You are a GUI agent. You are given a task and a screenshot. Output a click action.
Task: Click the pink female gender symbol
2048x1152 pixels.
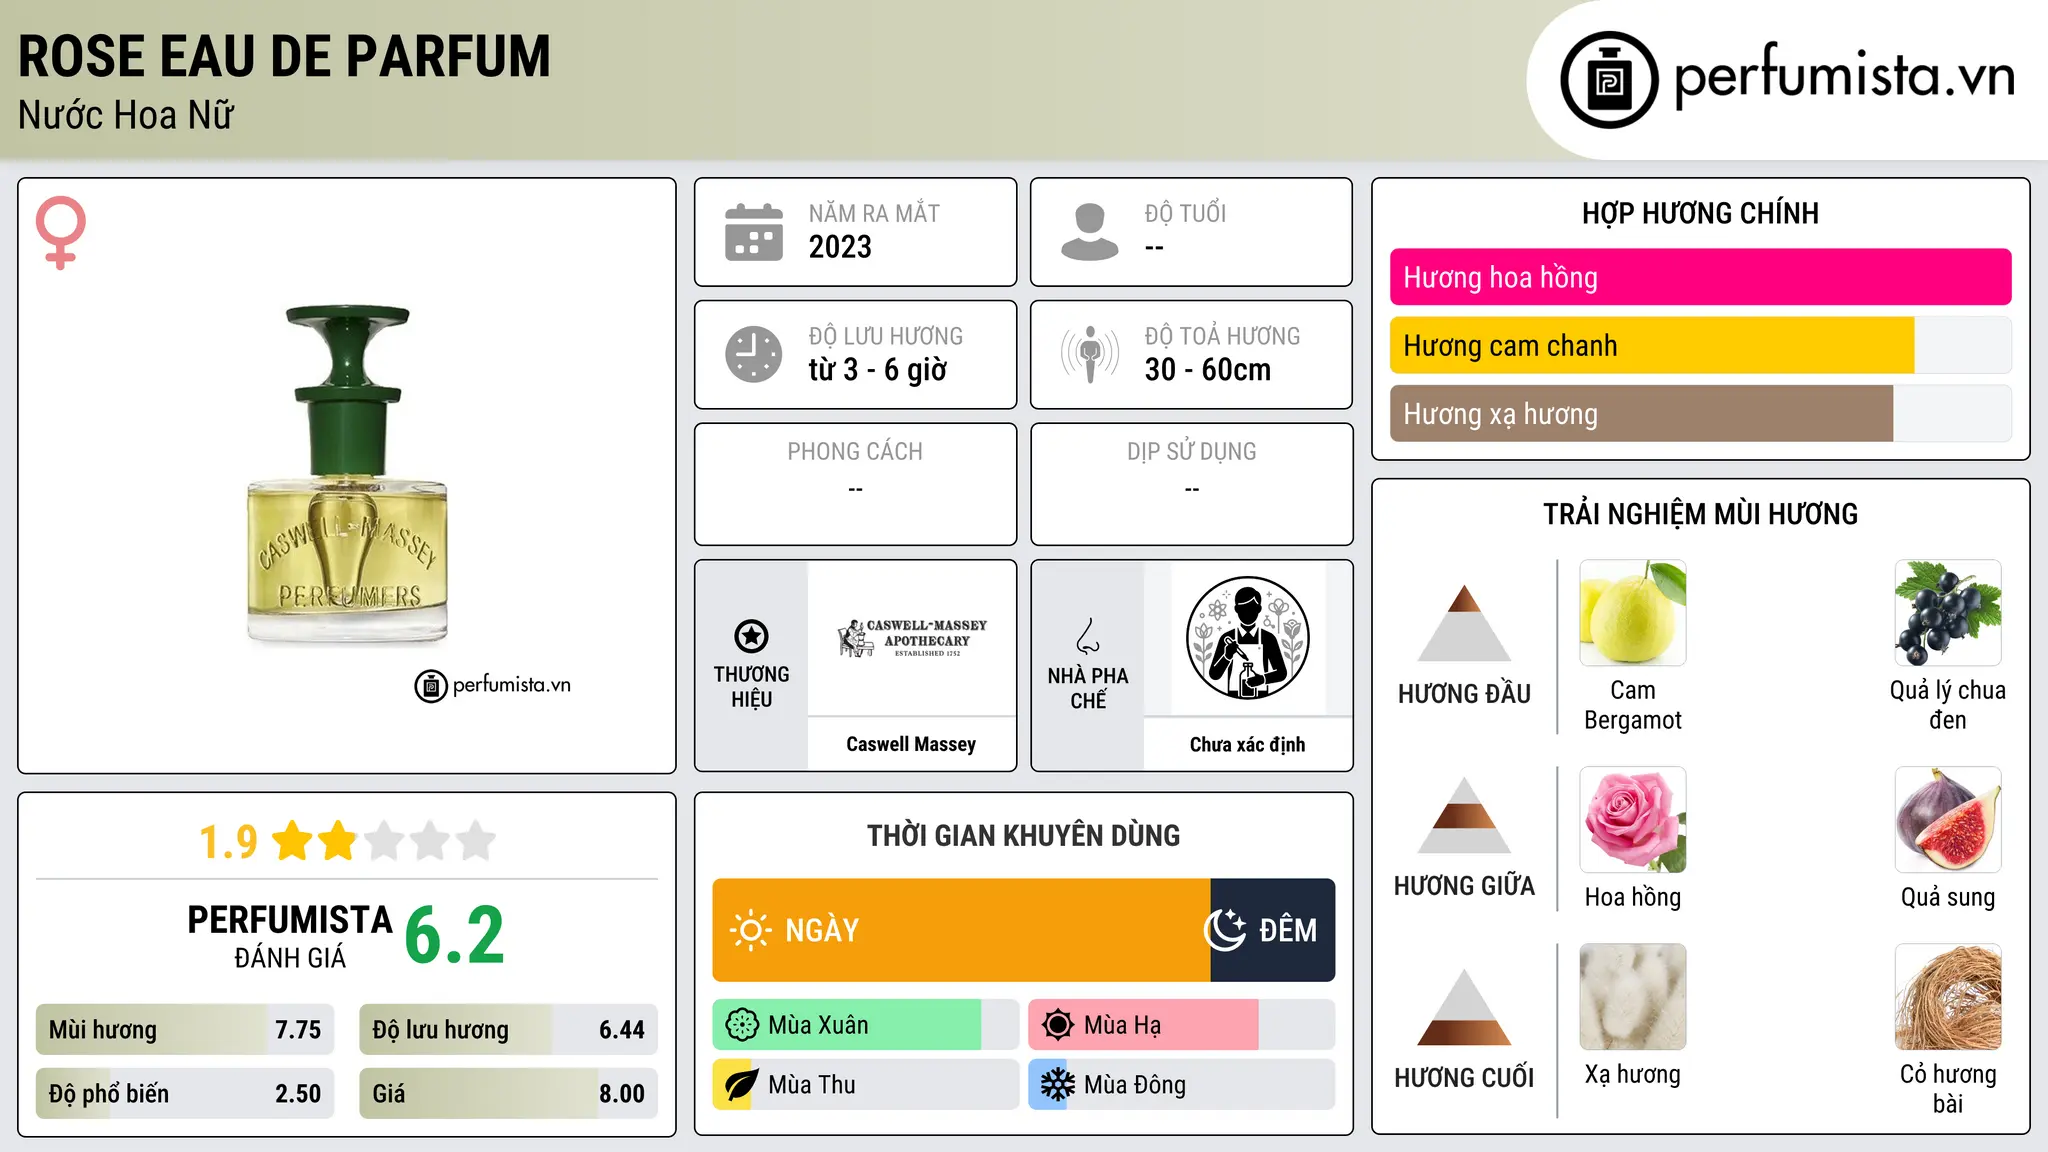(60, 232)
